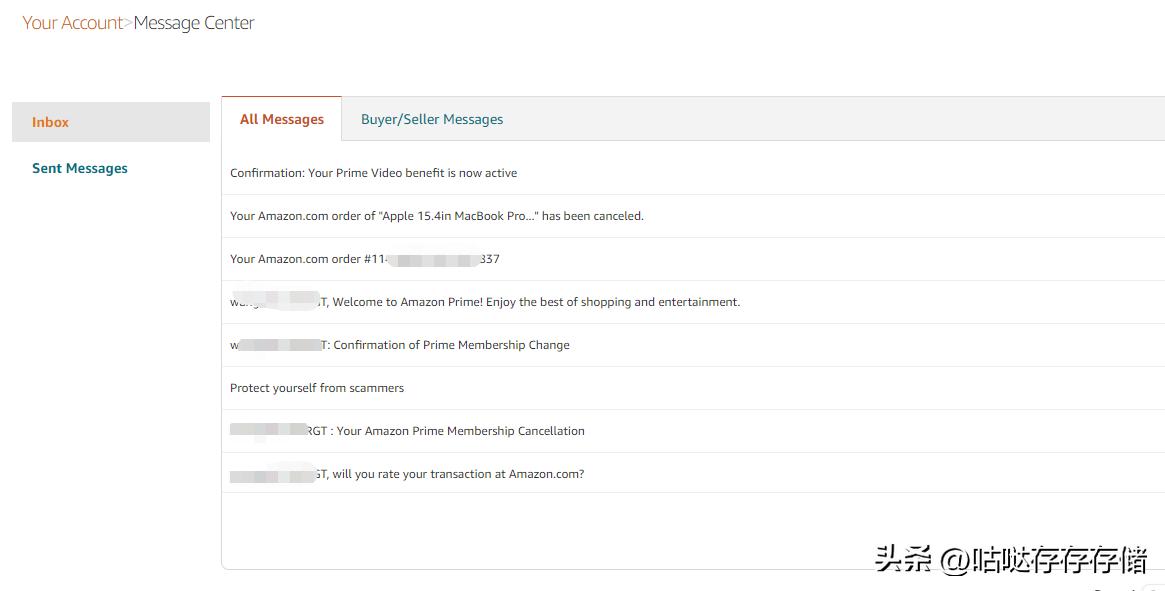Image resolution: width=1165 pixels, height=591 pixels.
Task: Open the Welcome to Amazon Prime message
Action: pyautogui.click(x=535, y=302)
